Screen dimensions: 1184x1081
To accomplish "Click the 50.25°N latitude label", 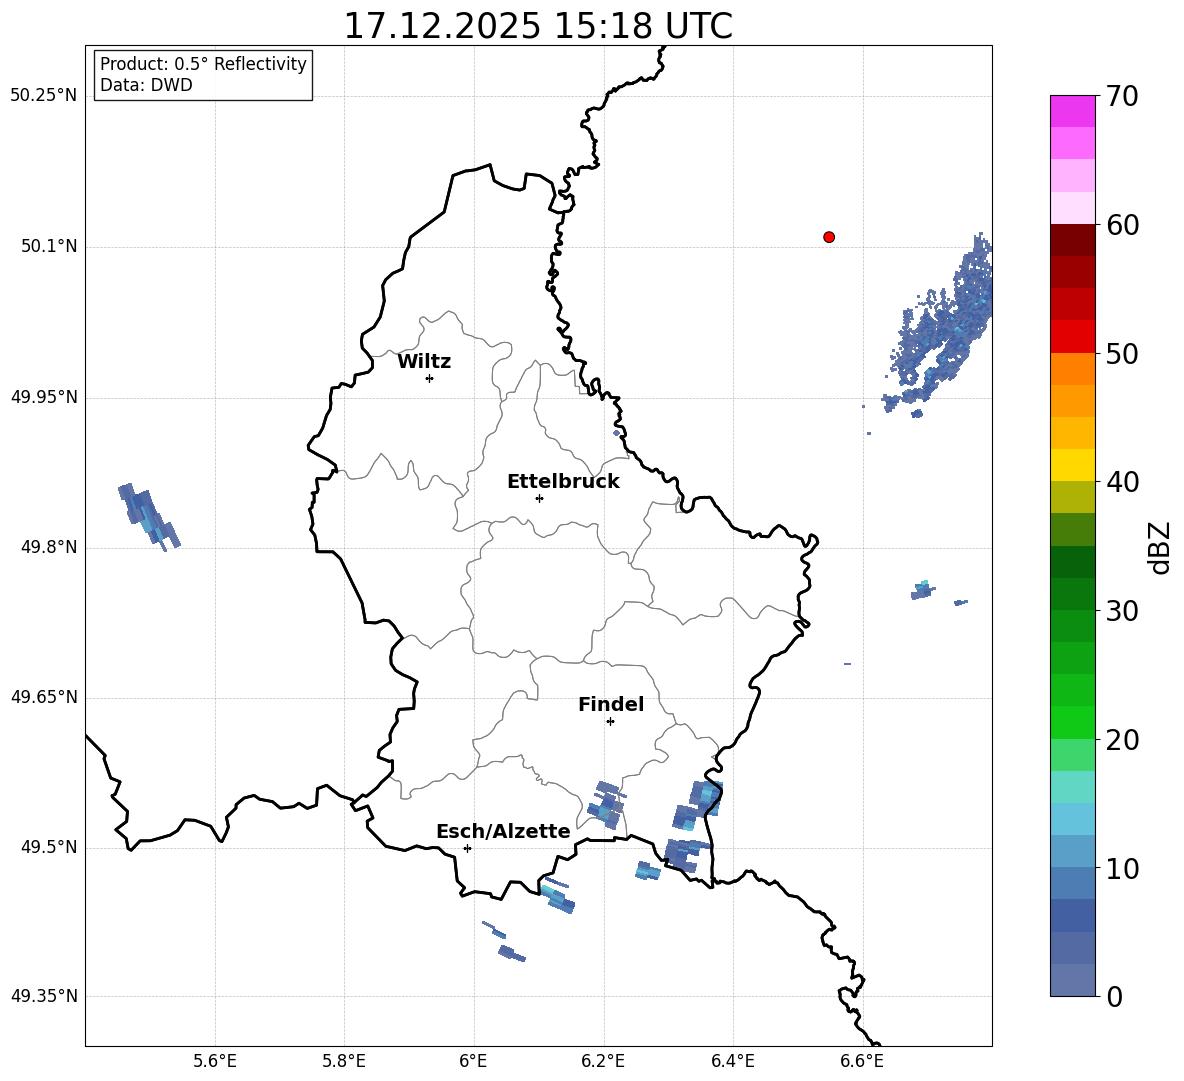I will tap(44, 96).
